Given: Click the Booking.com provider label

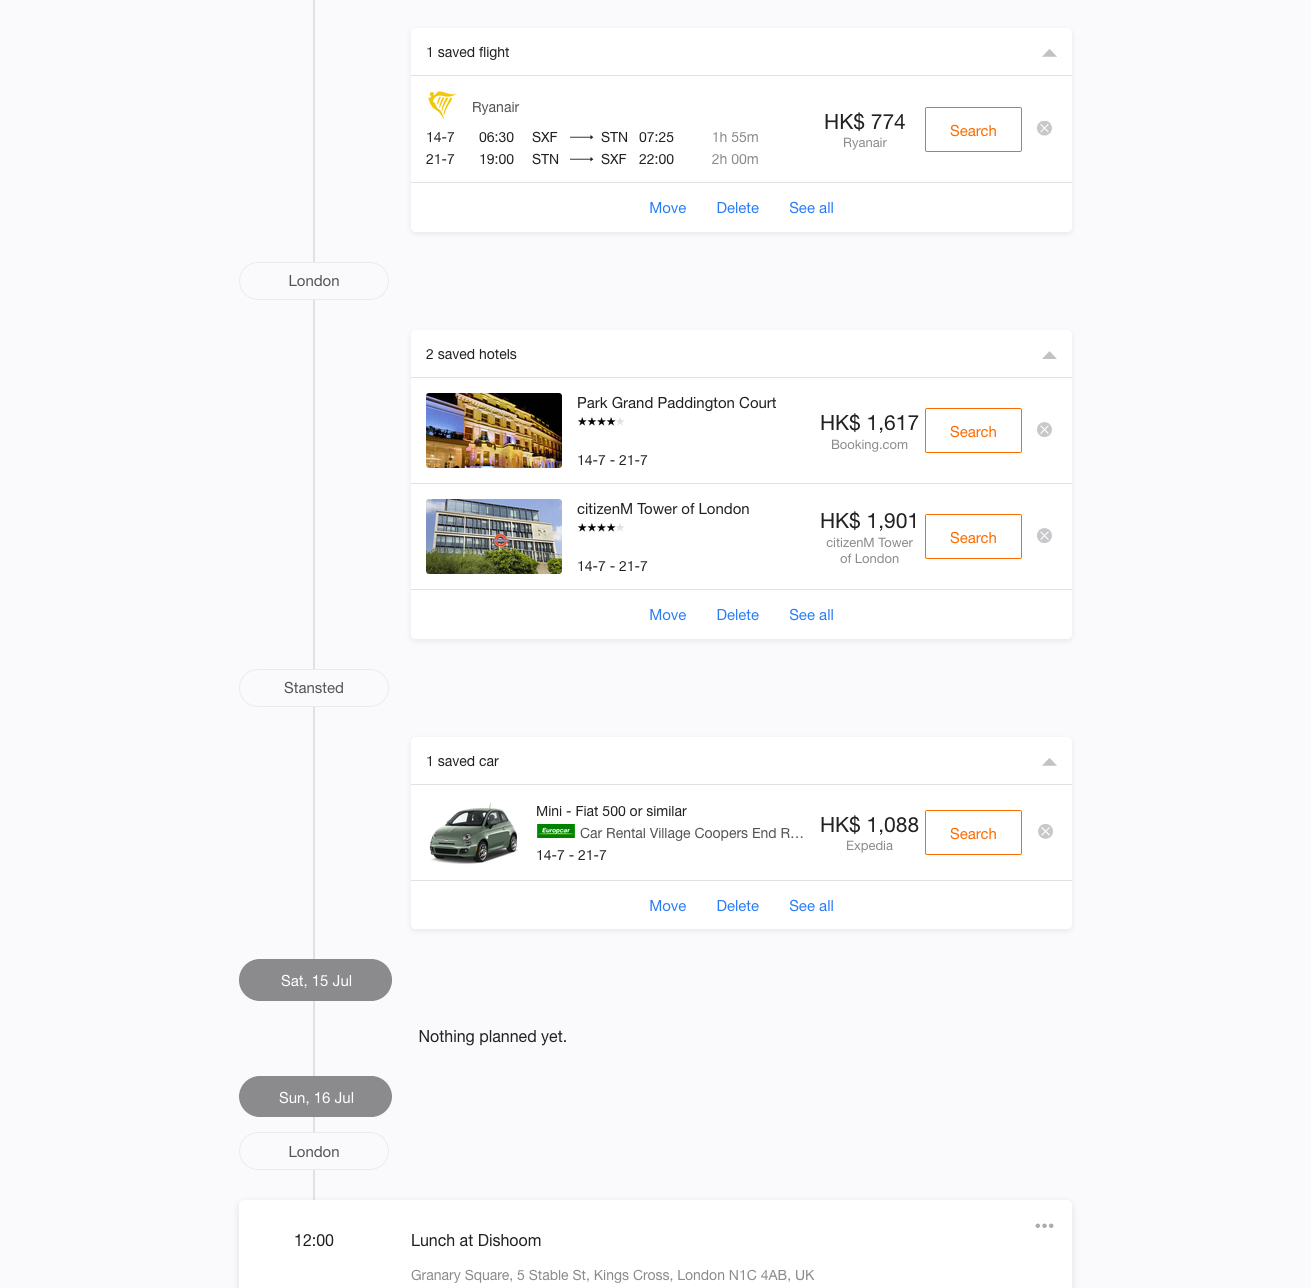Looking at the screenshot, I should 869,445.
